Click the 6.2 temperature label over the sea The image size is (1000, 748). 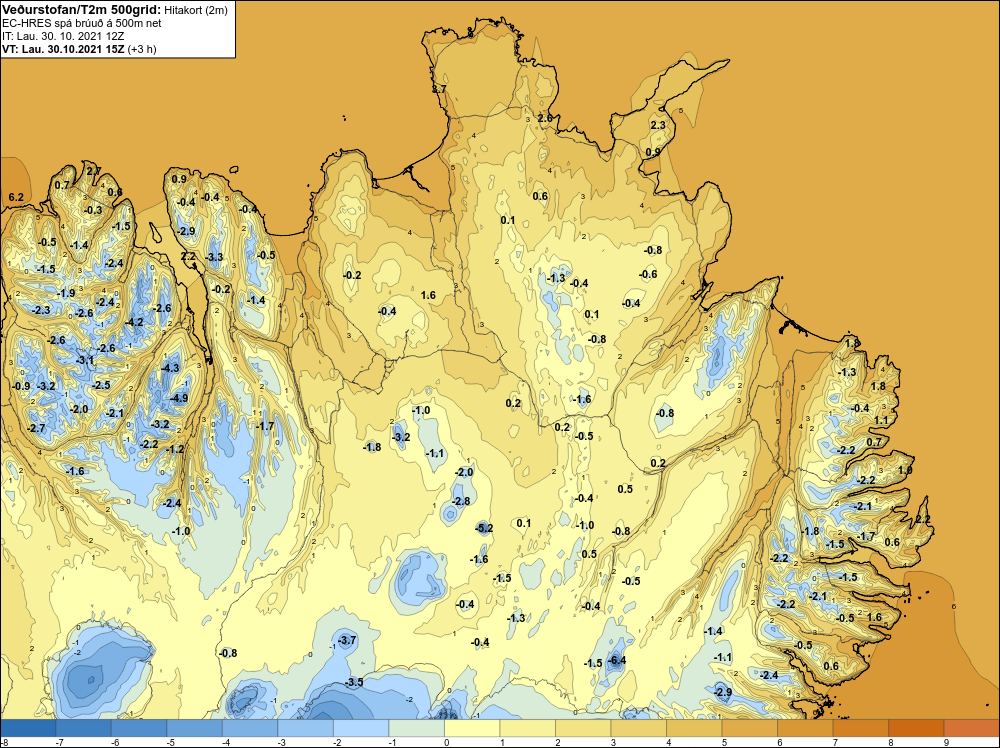[x=16, y=198]
